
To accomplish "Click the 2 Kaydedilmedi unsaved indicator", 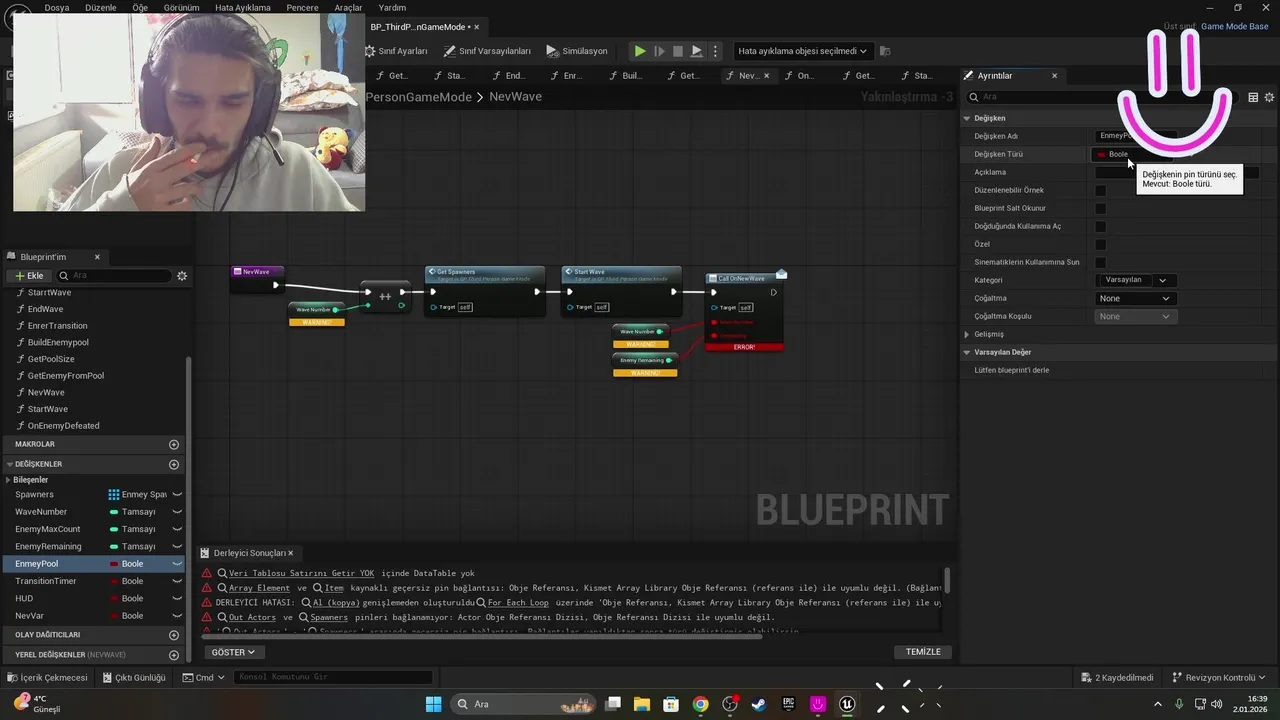I will coord(1117,678).
